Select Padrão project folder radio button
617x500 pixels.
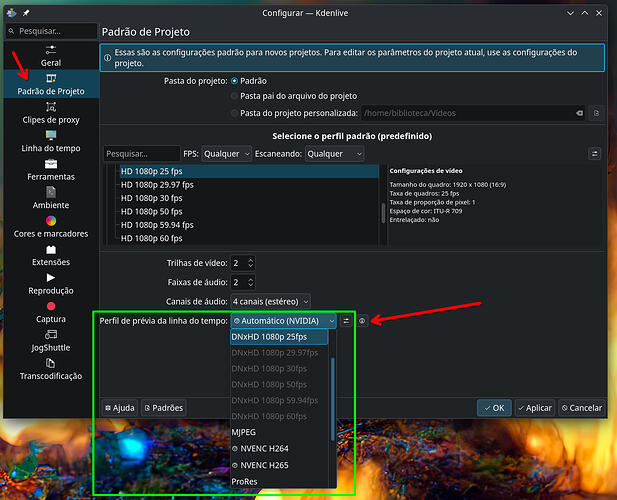click(x=236, y=80)
